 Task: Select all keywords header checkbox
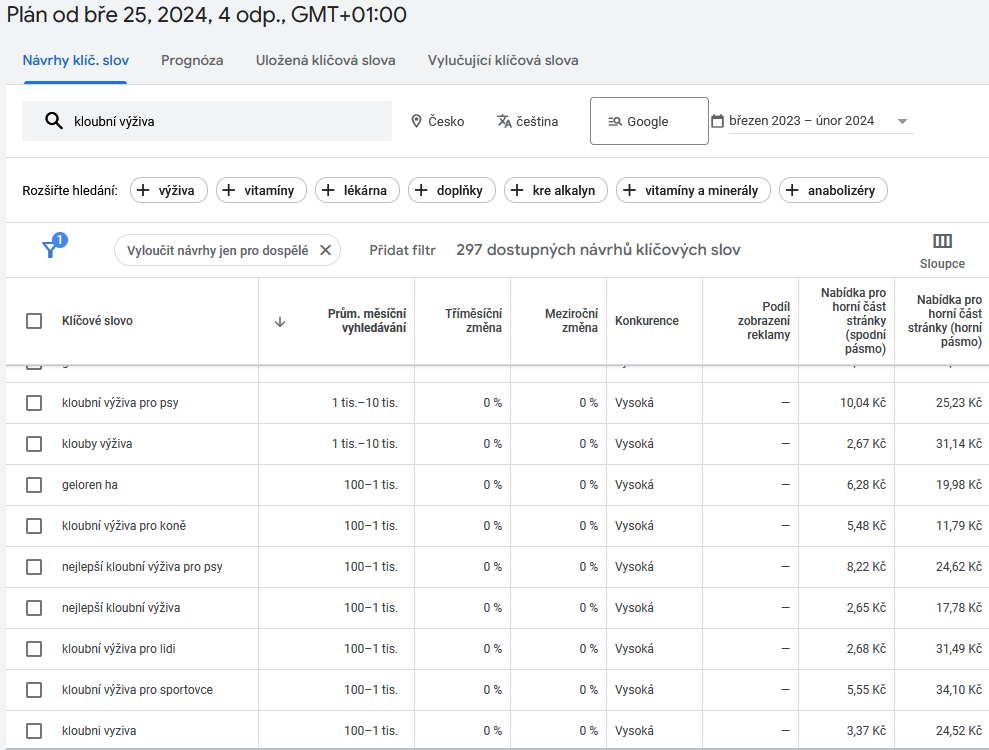(34, 321)
